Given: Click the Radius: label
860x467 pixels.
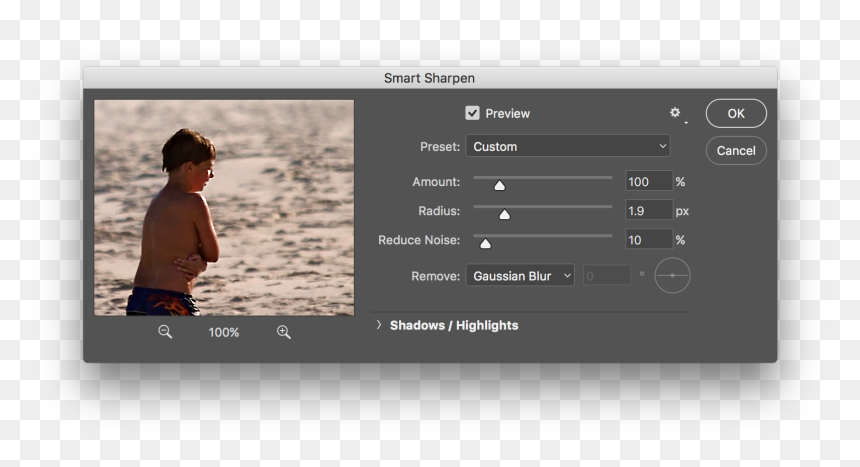Looking at the screenshot, I should (x=439, y=211).
